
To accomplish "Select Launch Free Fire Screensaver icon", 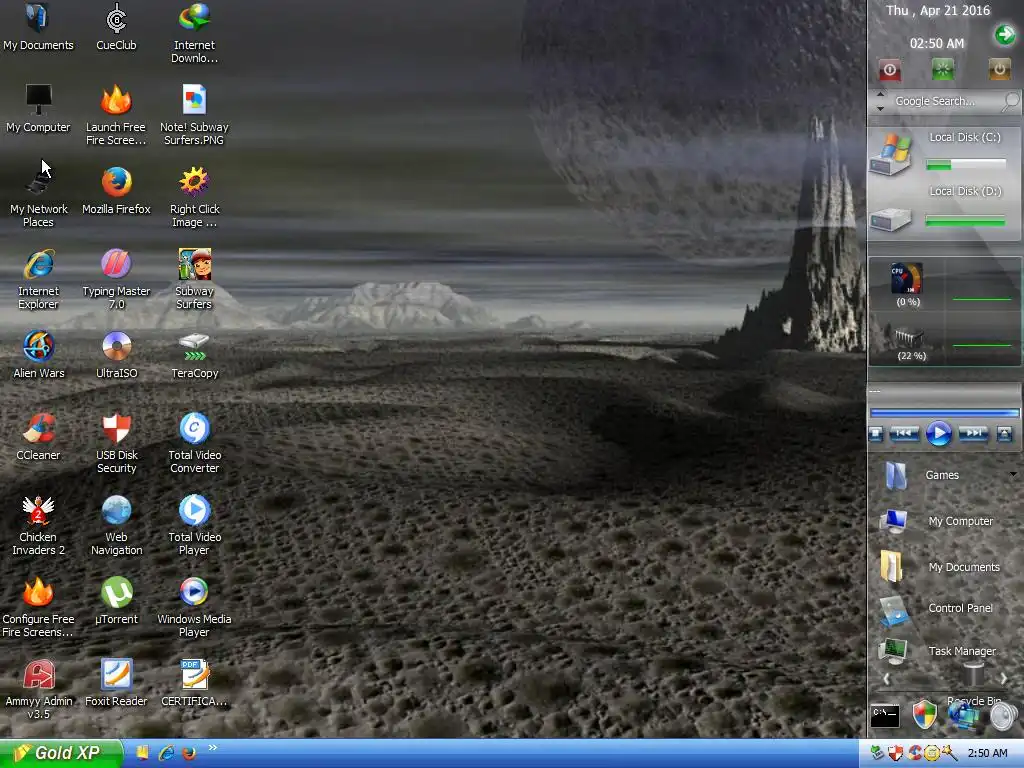I will pos(116,115).
